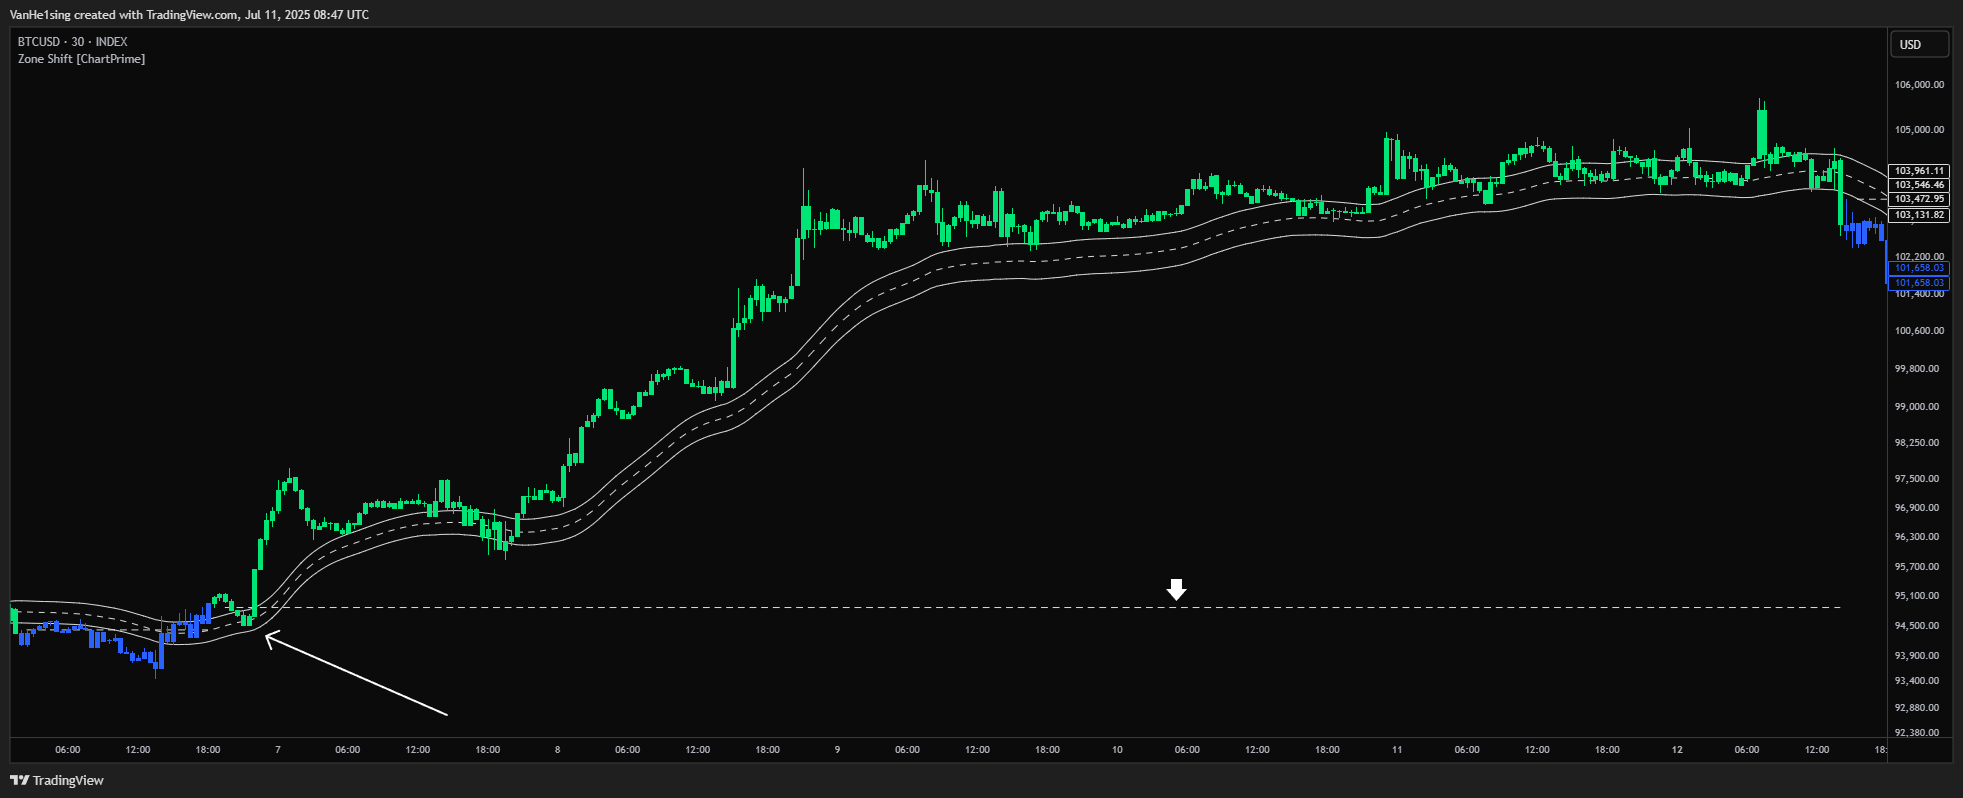Click the 99,800.00 price axis label
Screen dimensions: 1963x798
(x=1917, y=369)
